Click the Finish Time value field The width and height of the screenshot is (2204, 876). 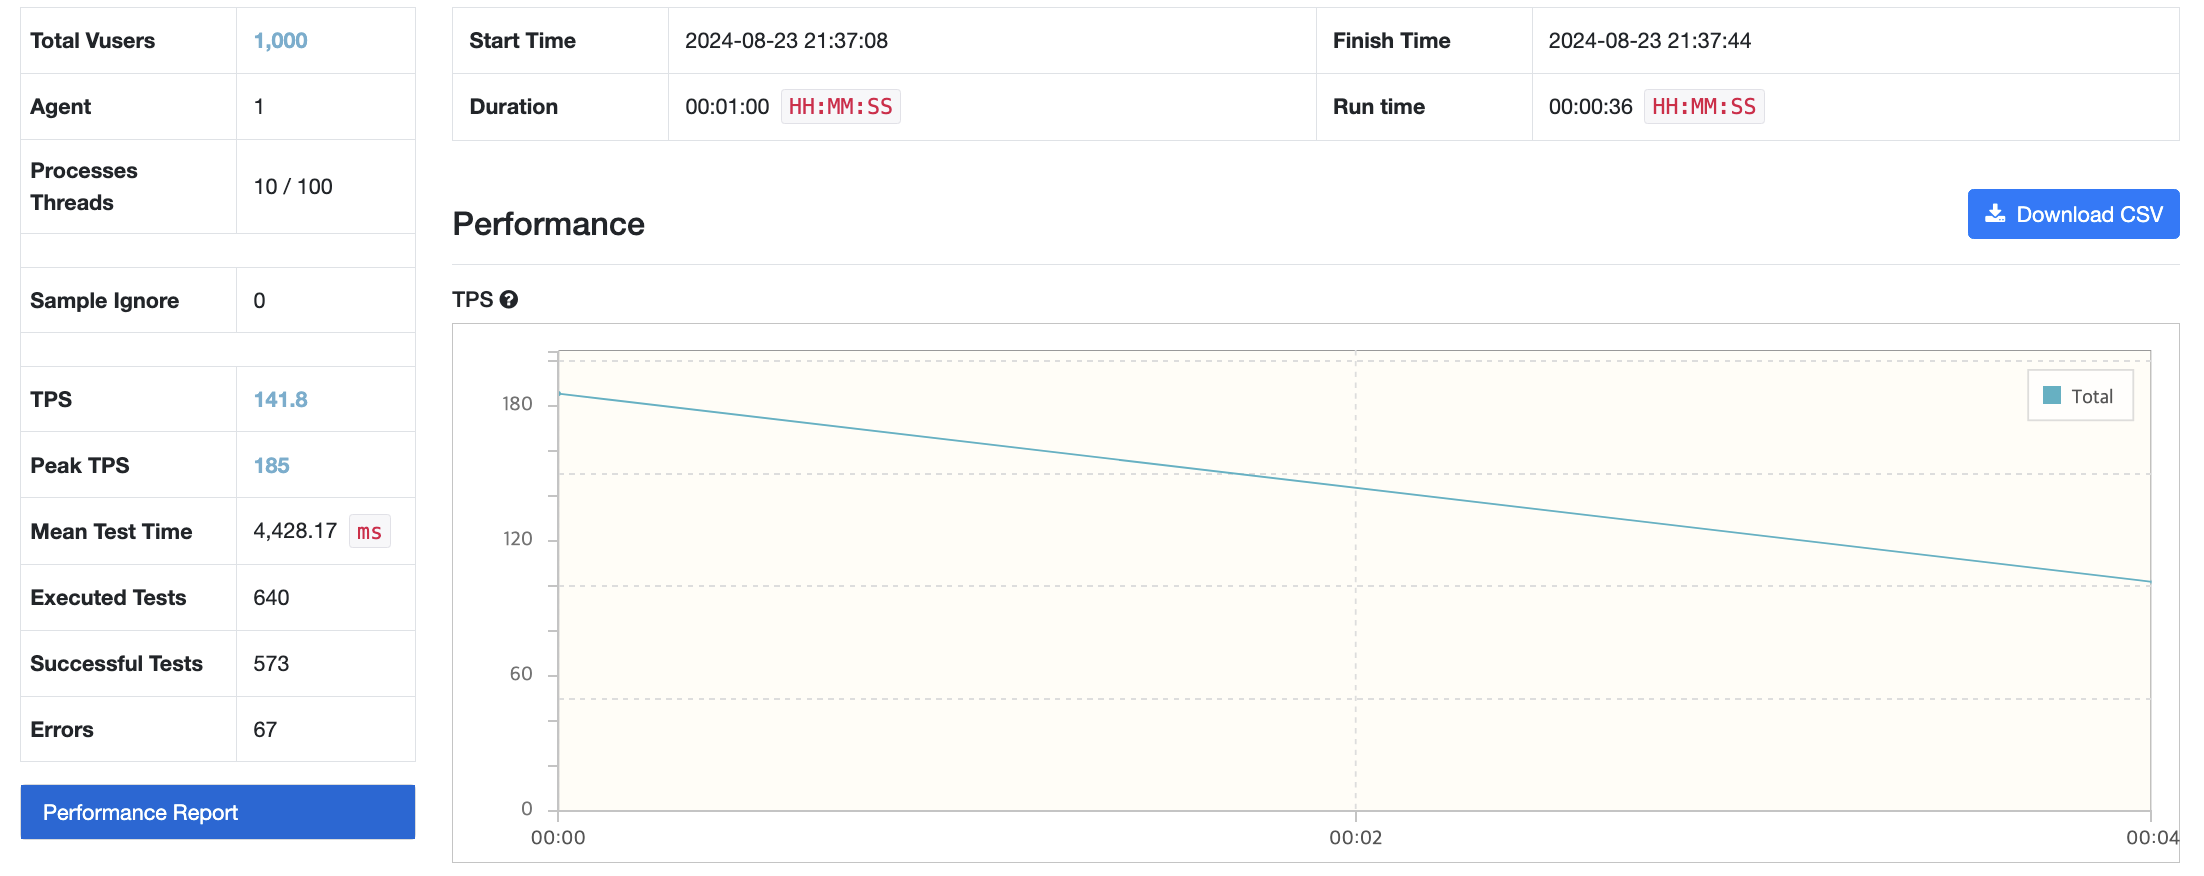[x=1855, y=41]
